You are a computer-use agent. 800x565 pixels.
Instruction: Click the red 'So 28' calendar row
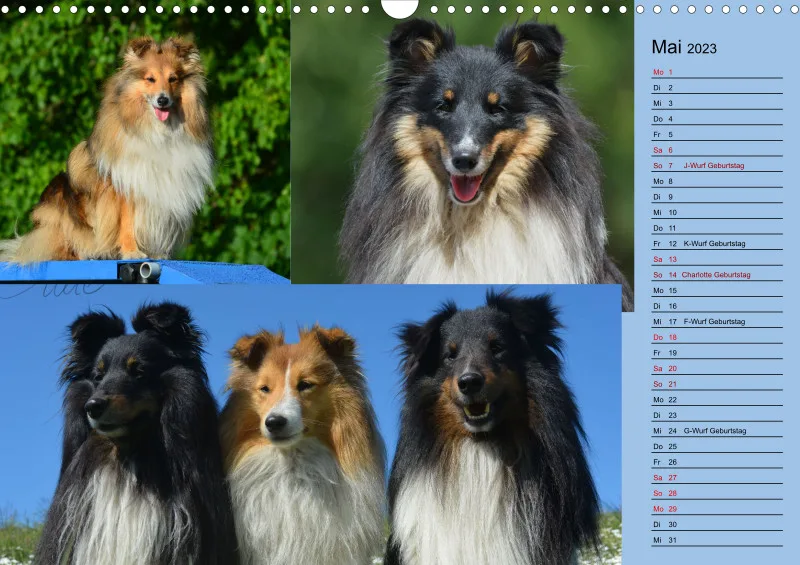point(717,493)
